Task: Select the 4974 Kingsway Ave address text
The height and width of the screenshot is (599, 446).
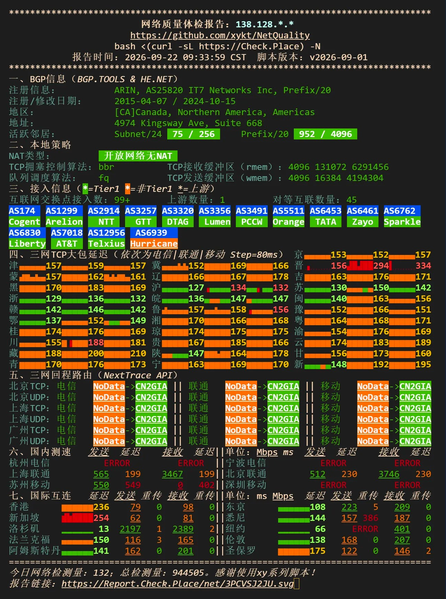Action: click(x=188, y=123)
